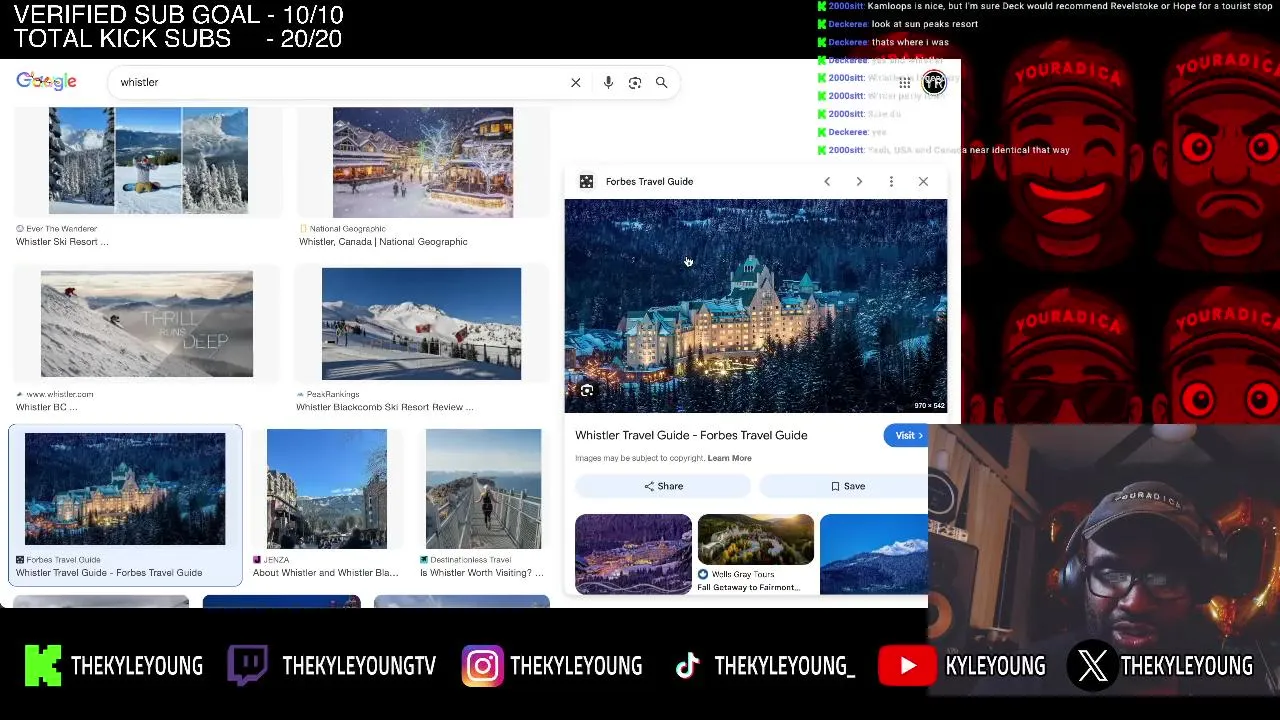
Task: Click chat message 'look at sun peaks resort'
Action: (x=925, y=24)
